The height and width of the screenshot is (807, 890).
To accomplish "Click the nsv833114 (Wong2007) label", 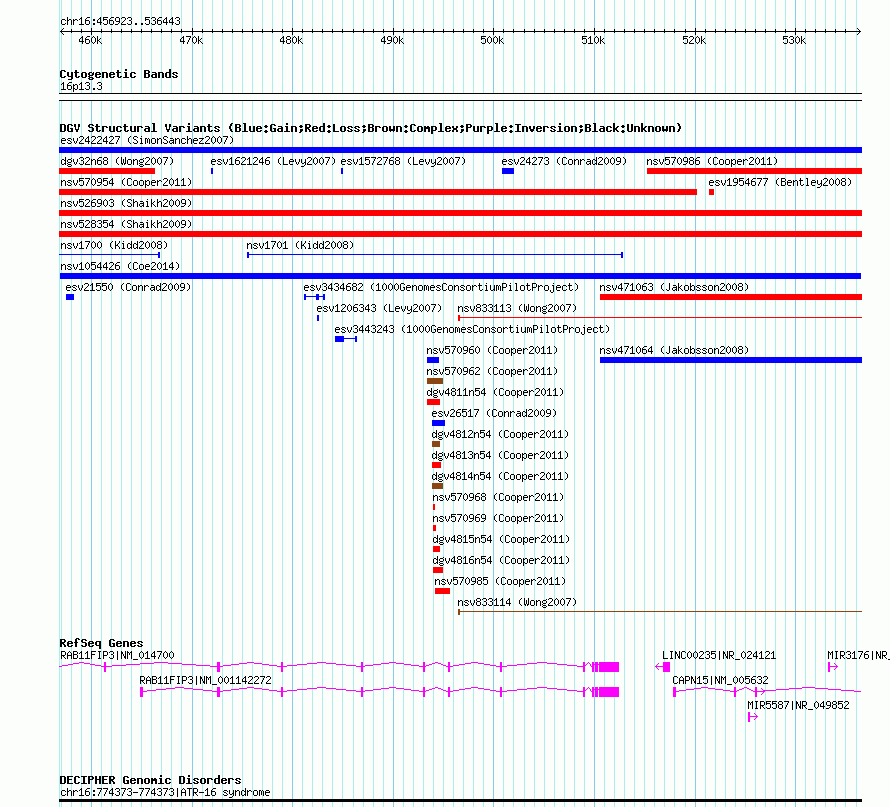I will (x=517, y=602).
